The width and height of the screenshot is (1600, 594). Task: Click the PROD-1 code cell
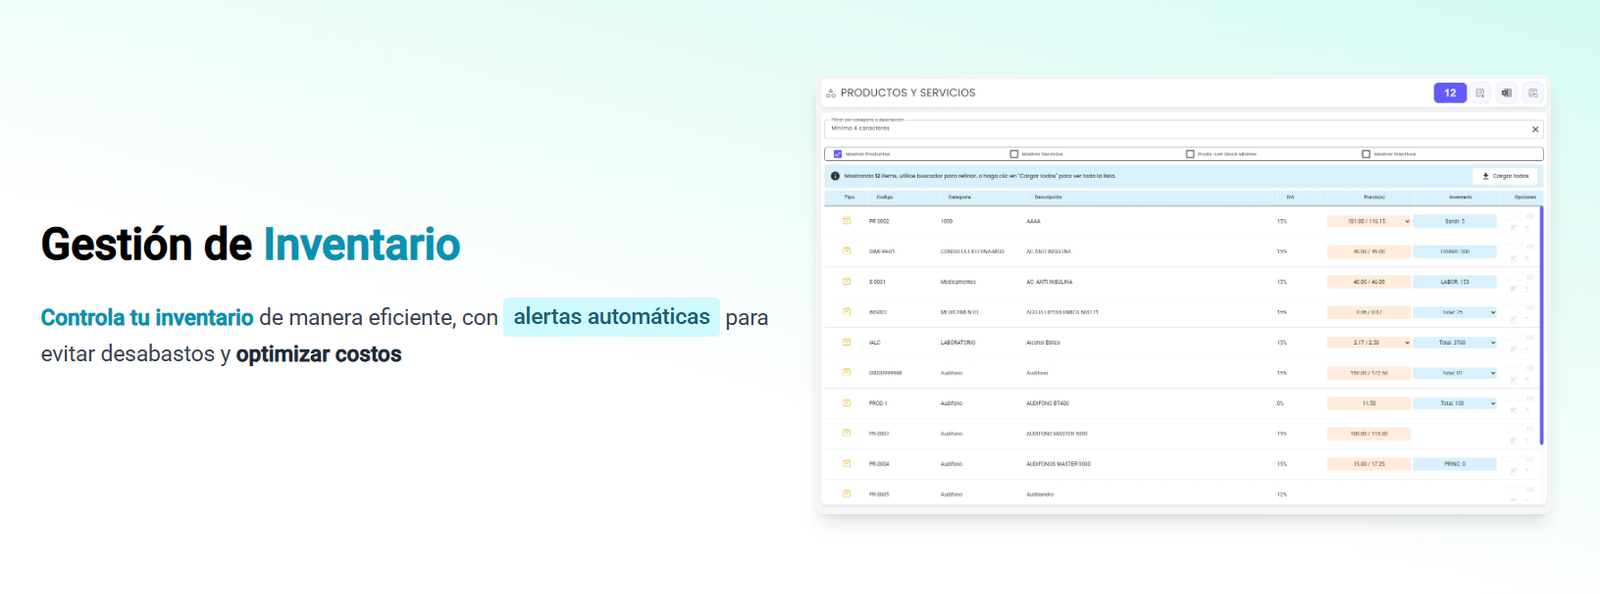[x=878, y=403]
